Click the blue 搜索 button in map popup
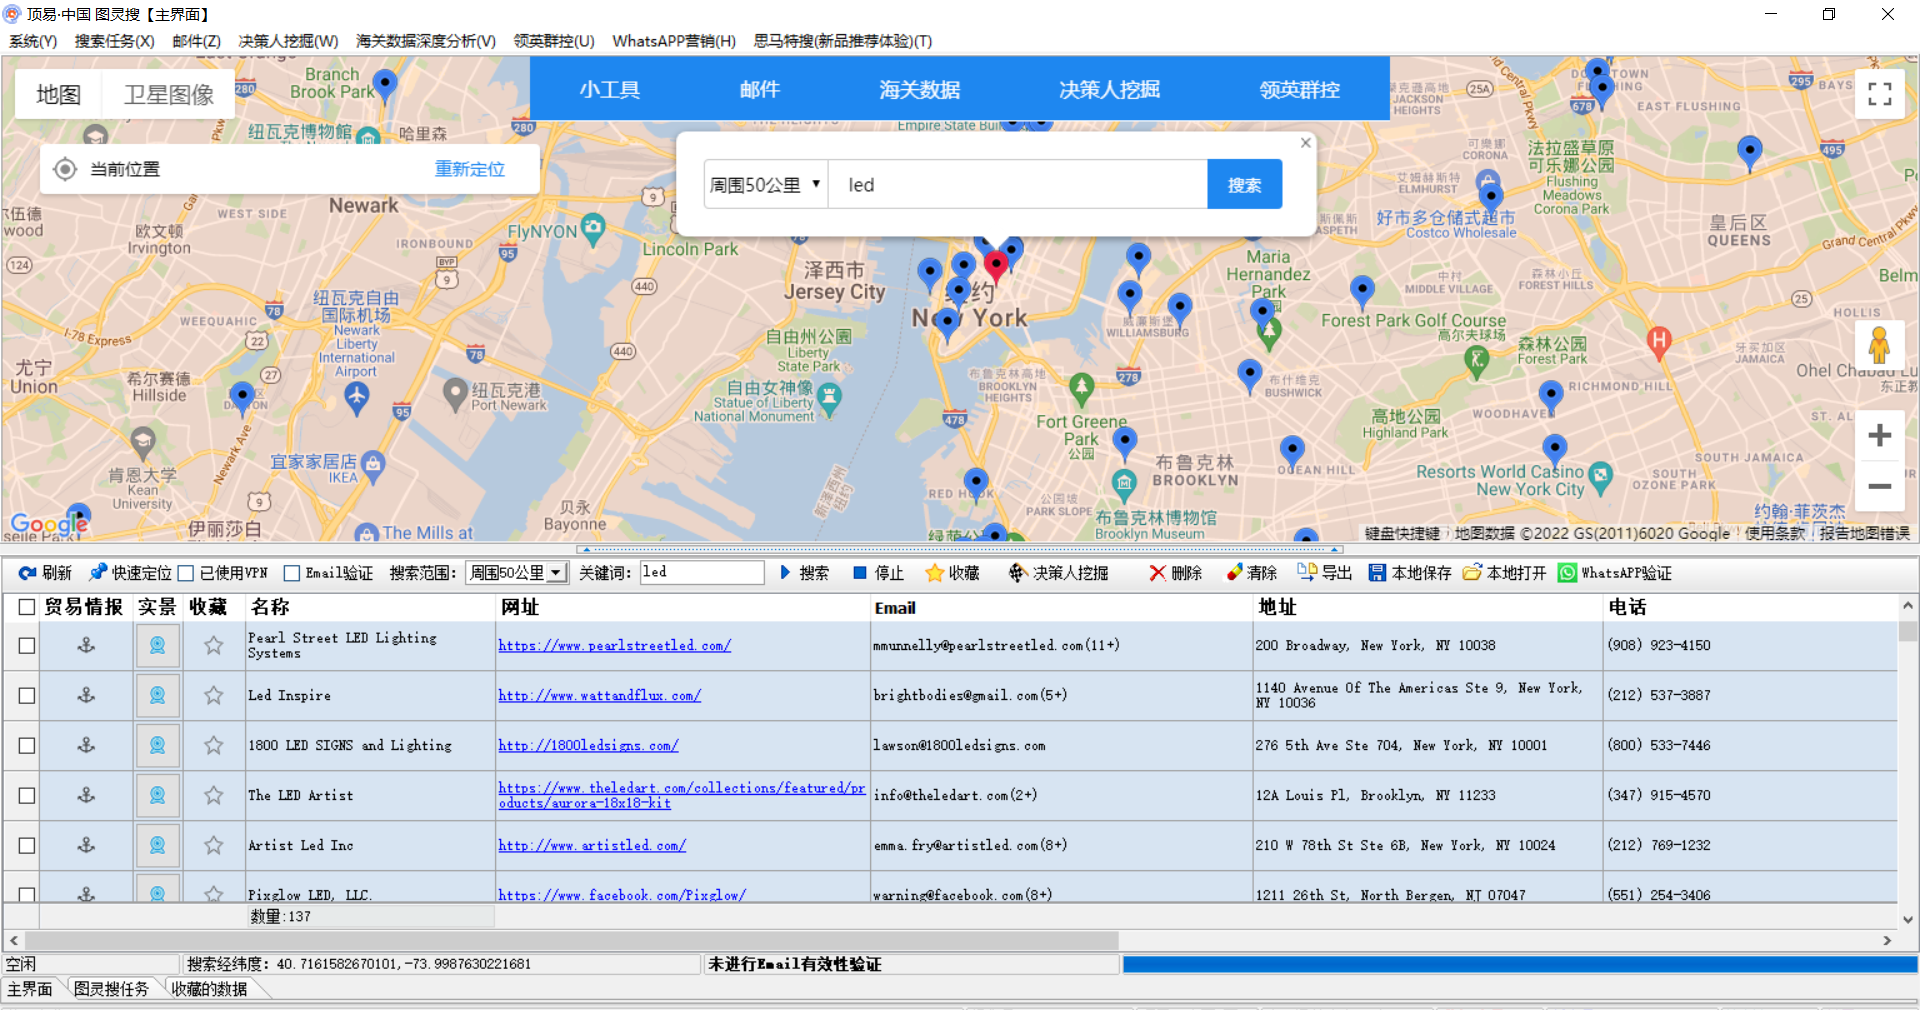The height and width of the screenshot is (1010, 1920). pos(1244,185)
